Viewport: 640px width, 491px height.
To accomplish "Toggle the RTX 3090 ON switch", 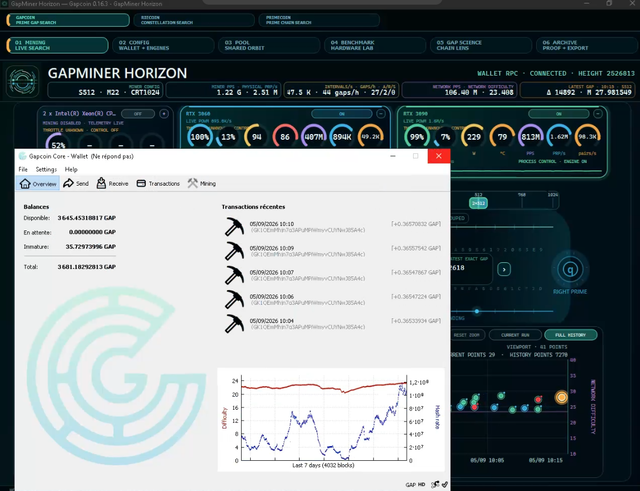I will [x=559, y=114].
